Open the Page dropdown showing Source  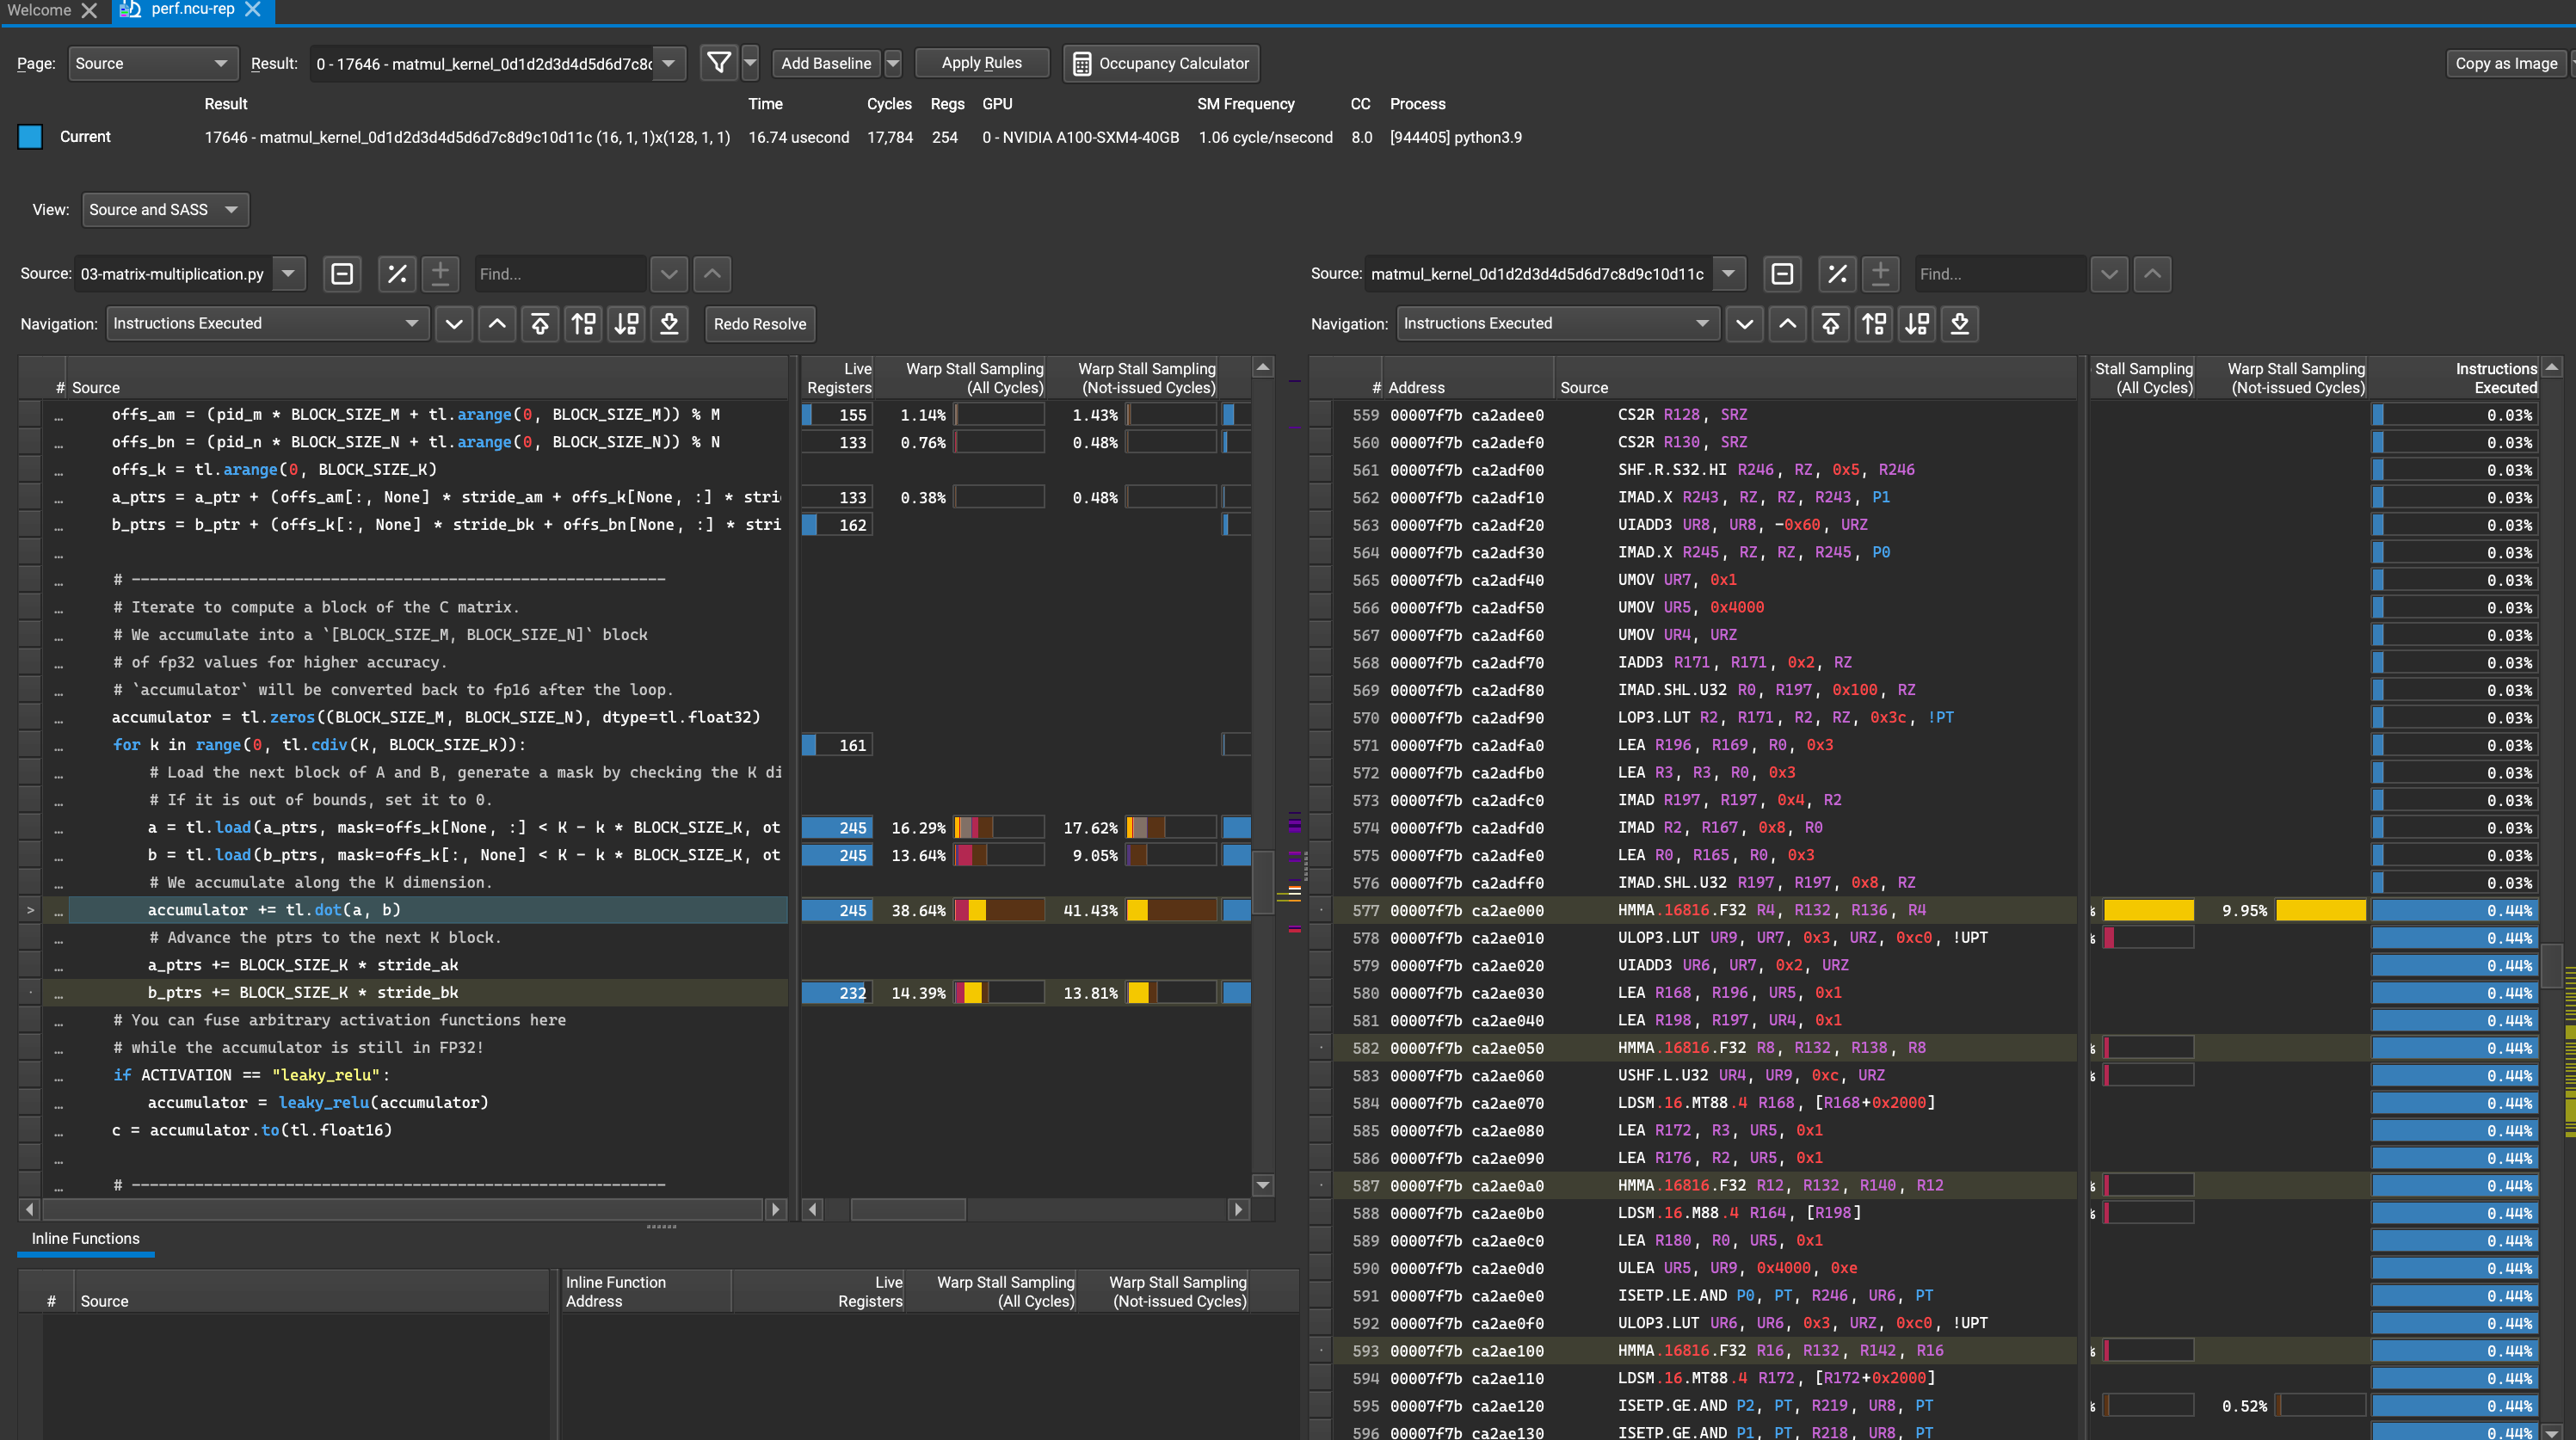[x=153, y=63]
